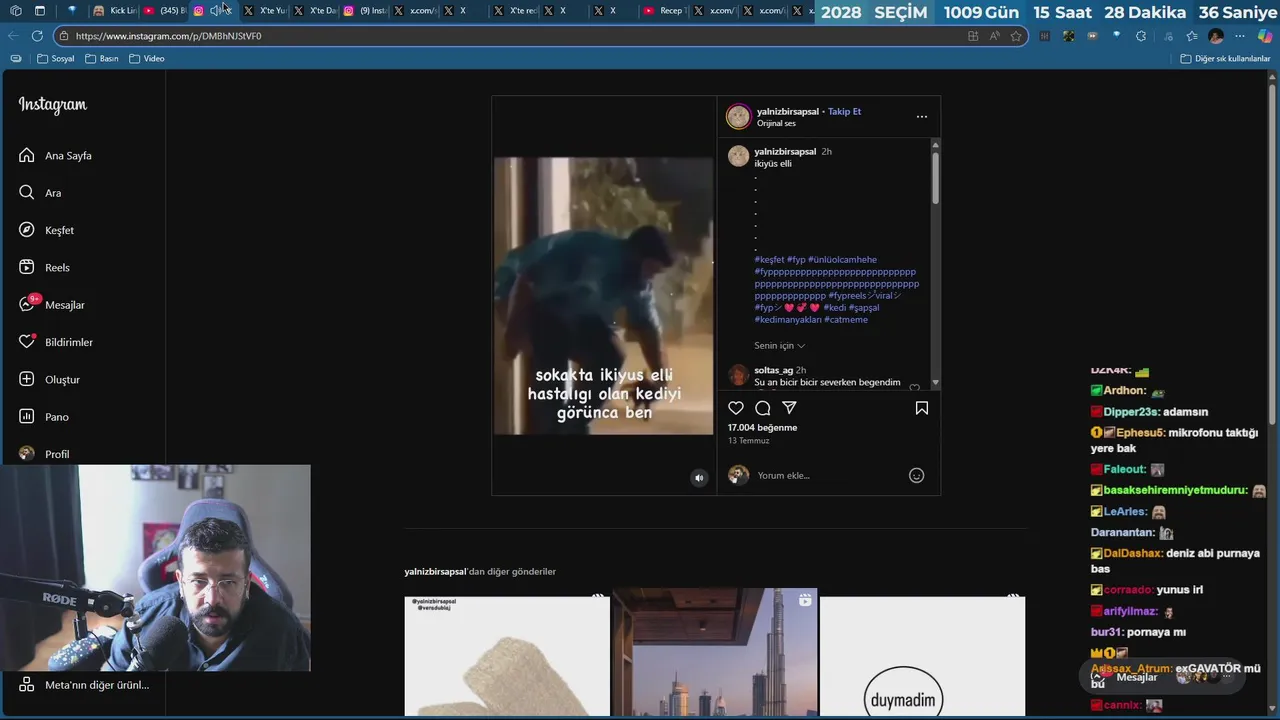Follow yalnizbirsapsal with Takip Et
Screen dimensions: 1280x720
click(844, 112)
